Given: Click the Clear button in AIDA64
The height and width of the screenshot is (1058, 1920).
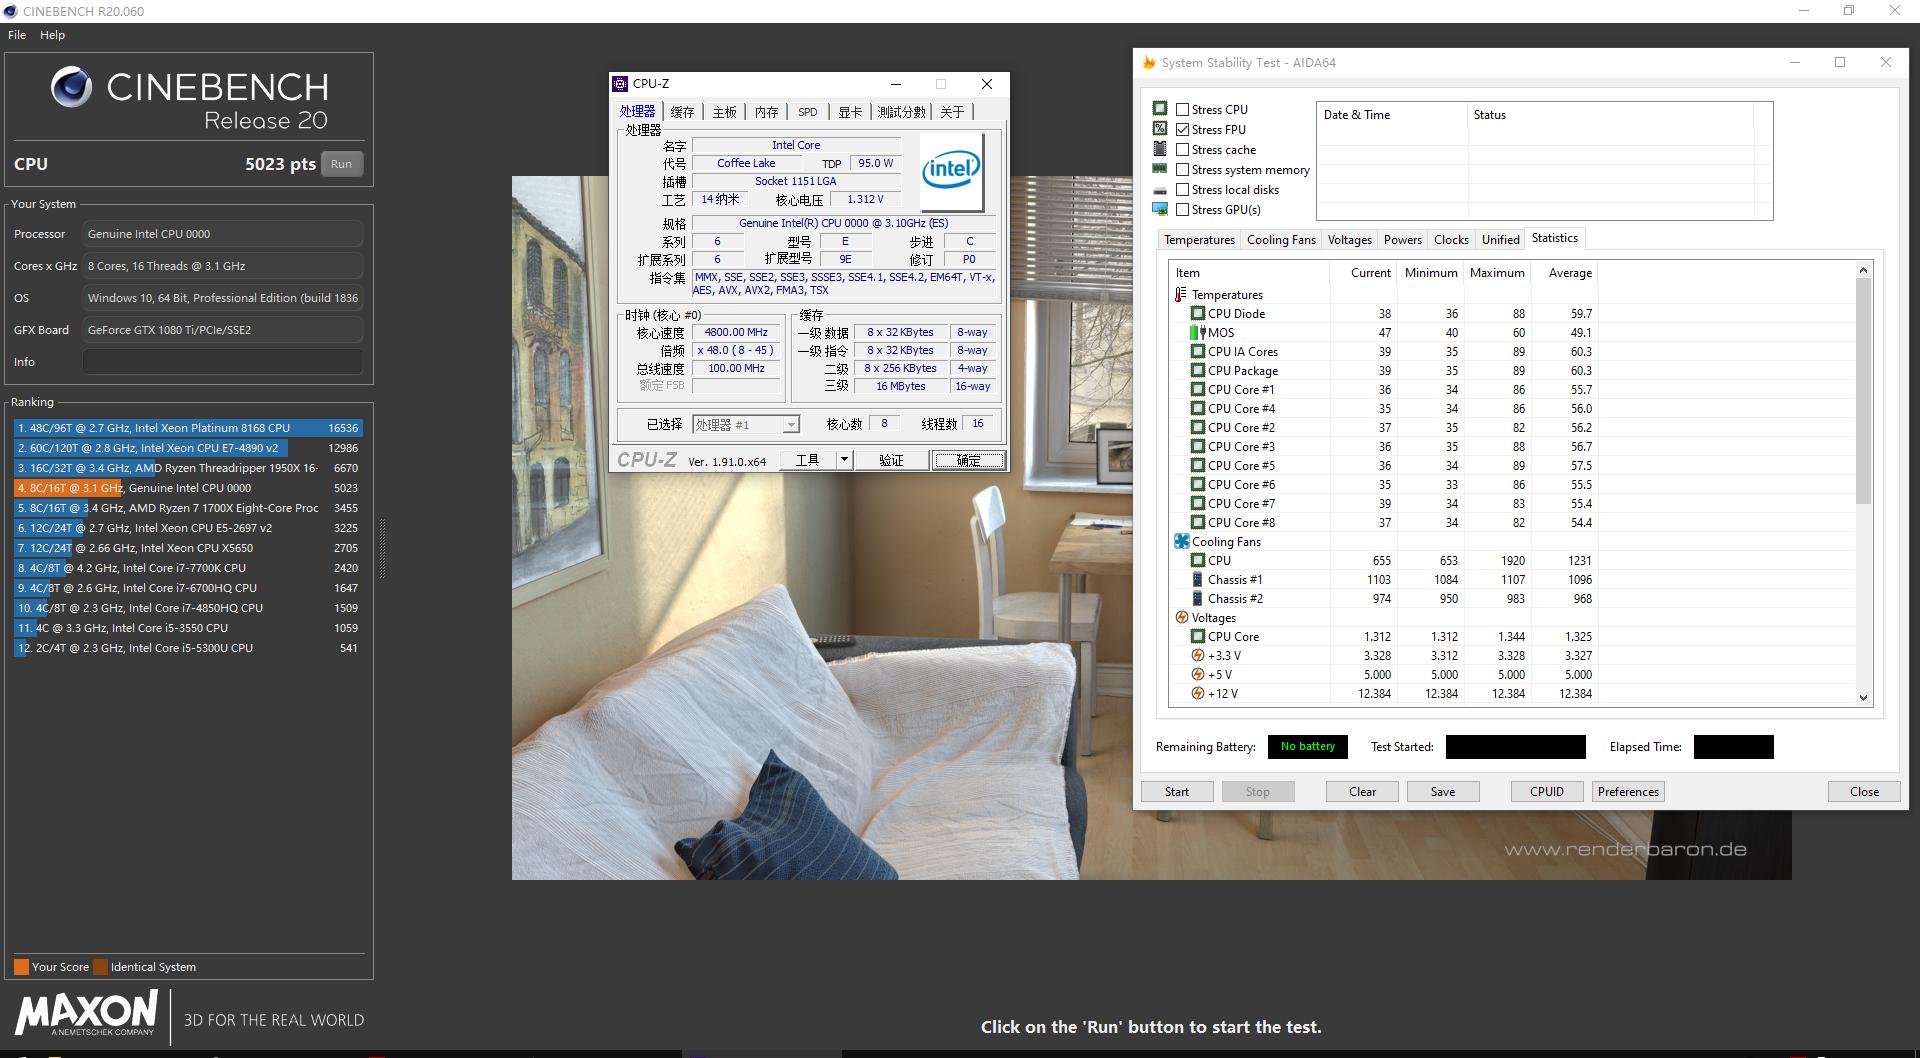Looking at the screenshot, I should (x=1362, y=792).
